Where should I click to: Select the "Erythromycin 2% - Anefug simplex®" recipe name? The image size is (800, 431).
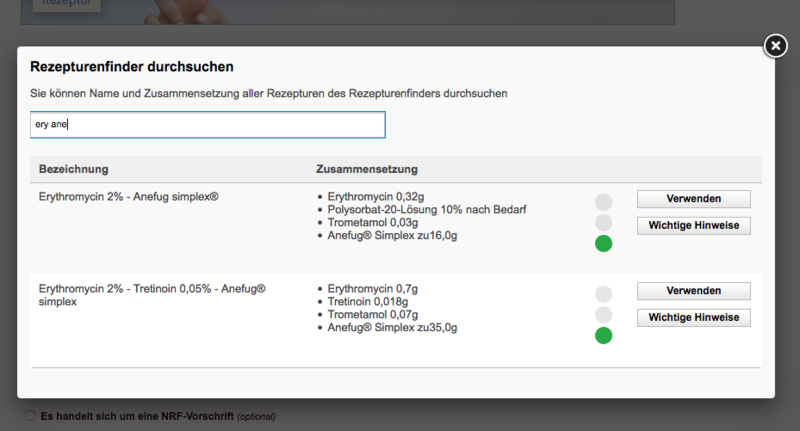click(x=128, y=197)
